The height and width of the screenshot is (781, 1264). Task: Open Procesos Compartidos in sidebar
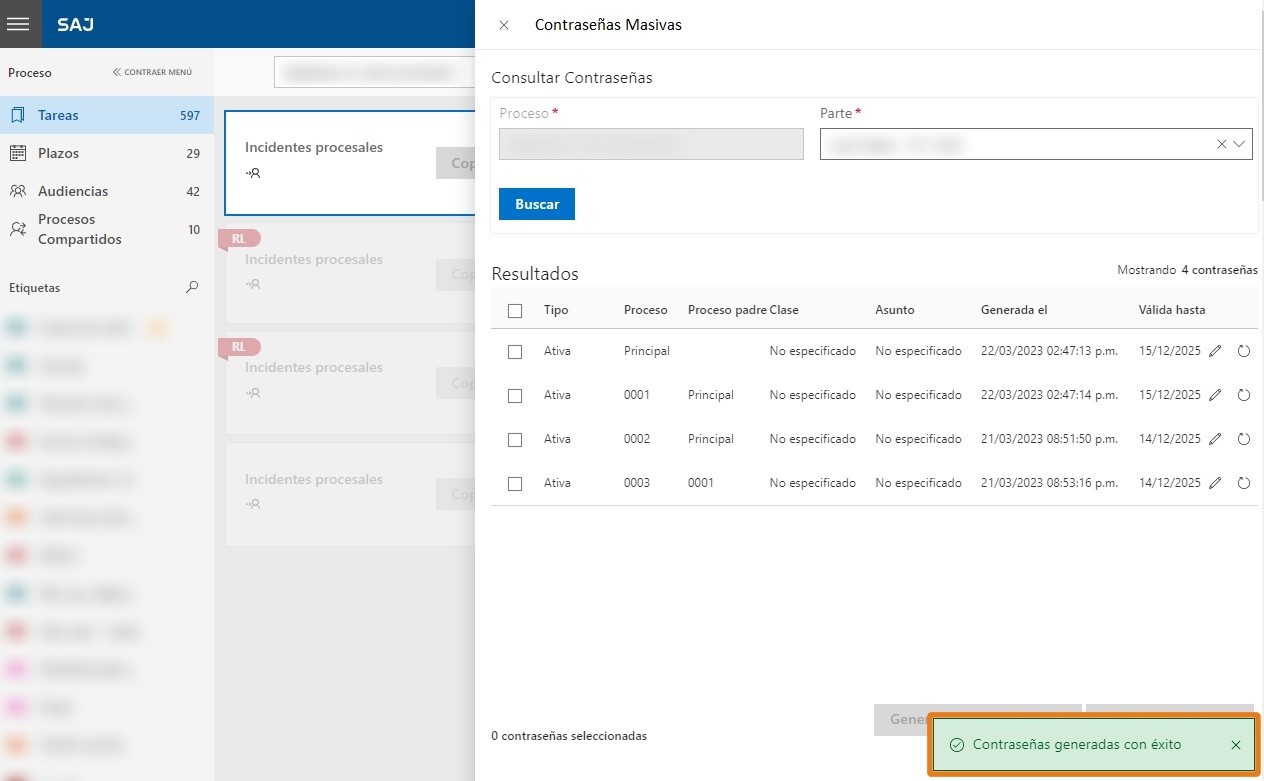tap(79, 229)
